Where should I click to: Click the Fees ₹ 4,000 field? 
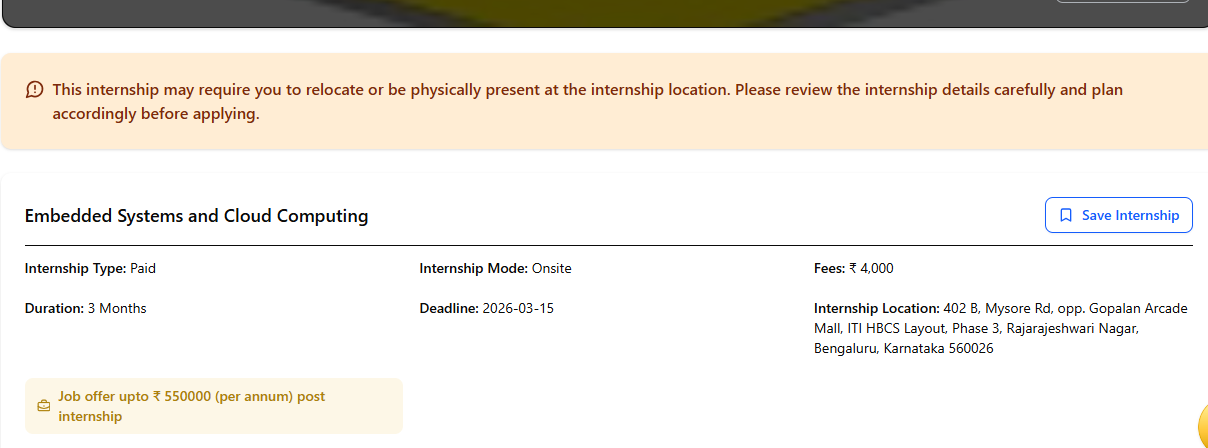(853, 268)
